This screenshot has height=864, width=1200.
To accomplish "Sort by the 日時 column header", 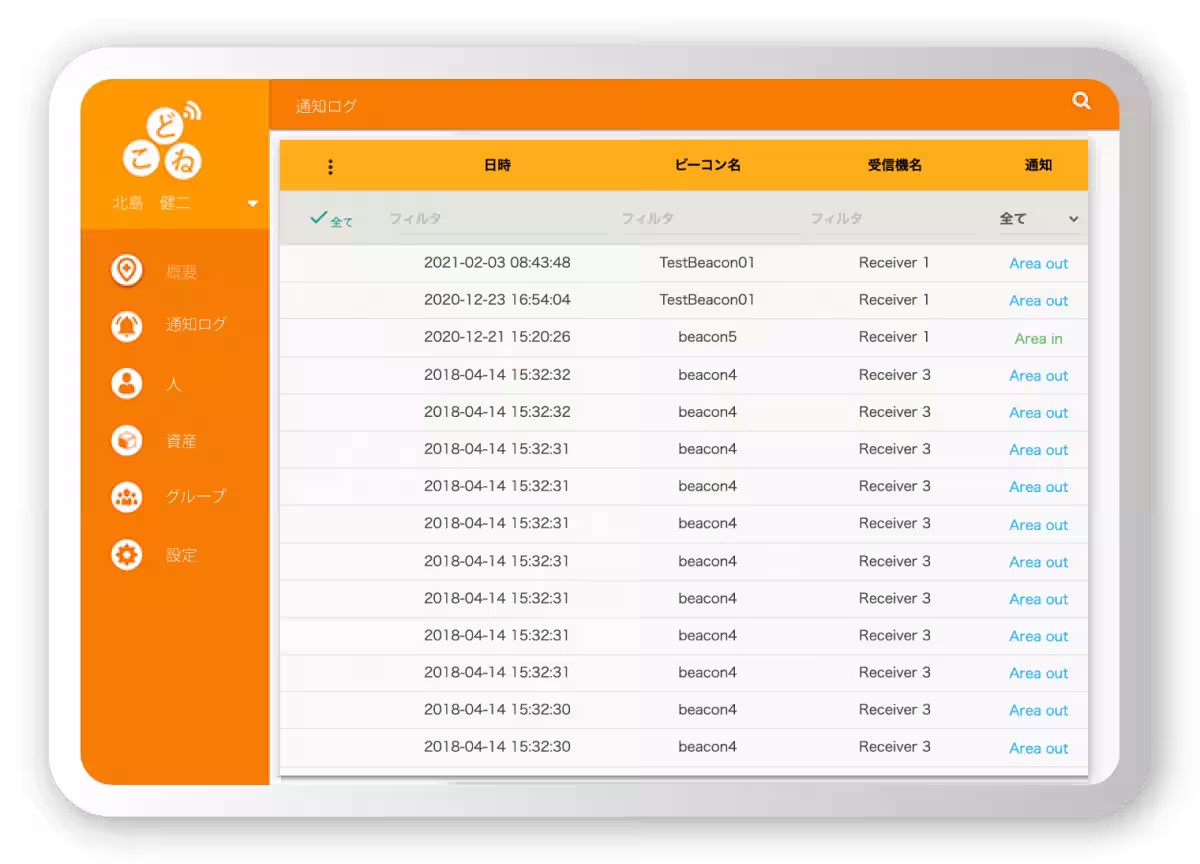I will (x=497, y=166).
